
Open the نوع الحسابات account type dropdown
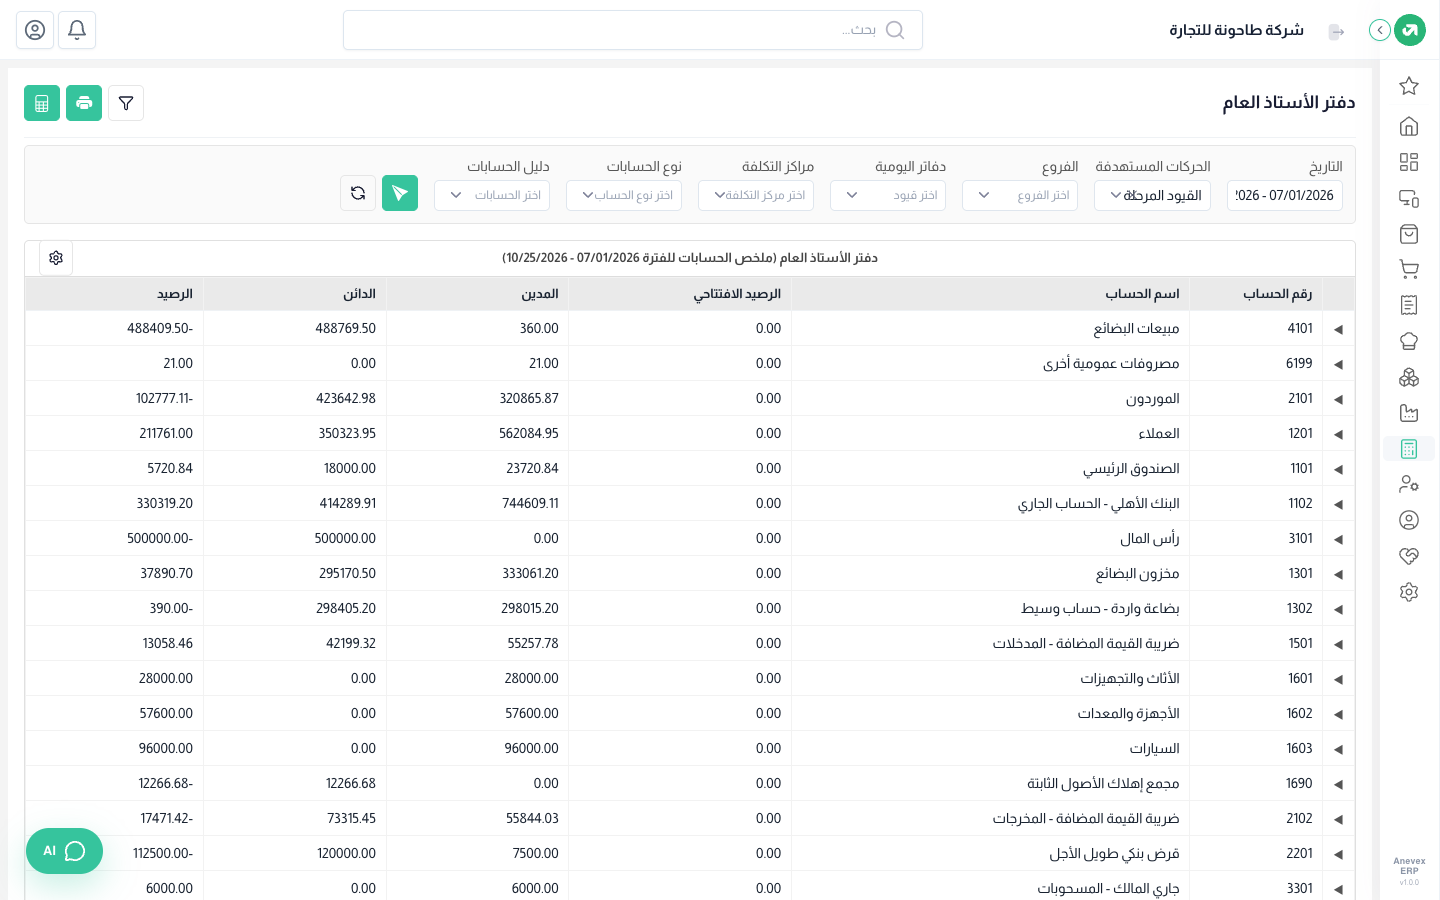[x=624, y=195]
